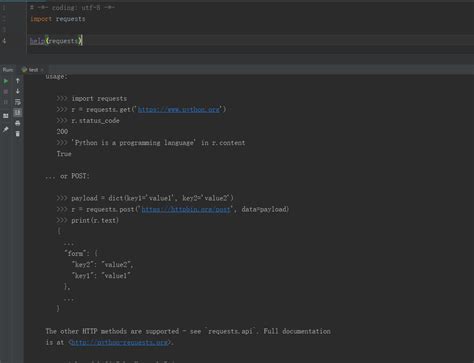474x363 pixels.
Task: Toggle soft-wrap in the Run console
Action: [x=18, y=102]
